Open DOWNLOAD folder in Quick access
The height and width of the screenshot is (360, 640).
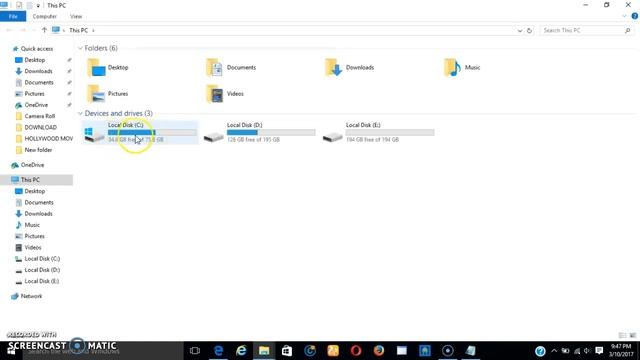point(40,127)
